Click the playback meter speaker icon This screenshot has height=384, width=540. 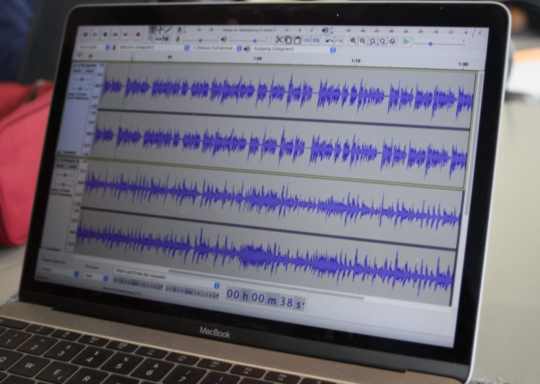325,31
